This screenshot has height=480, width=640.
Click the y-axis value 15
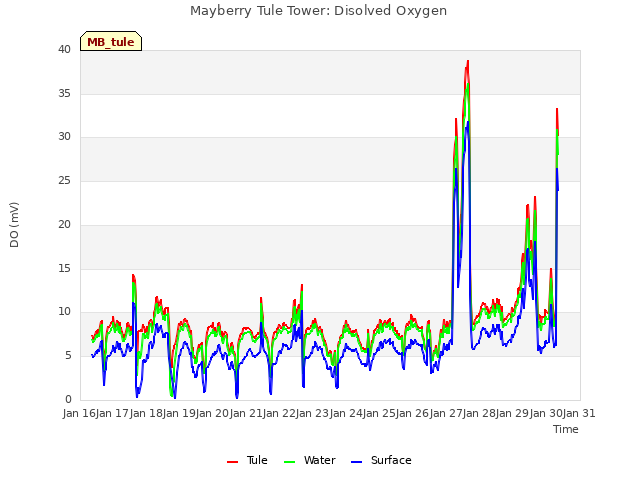pyautogui.click(x=64, y=268)
